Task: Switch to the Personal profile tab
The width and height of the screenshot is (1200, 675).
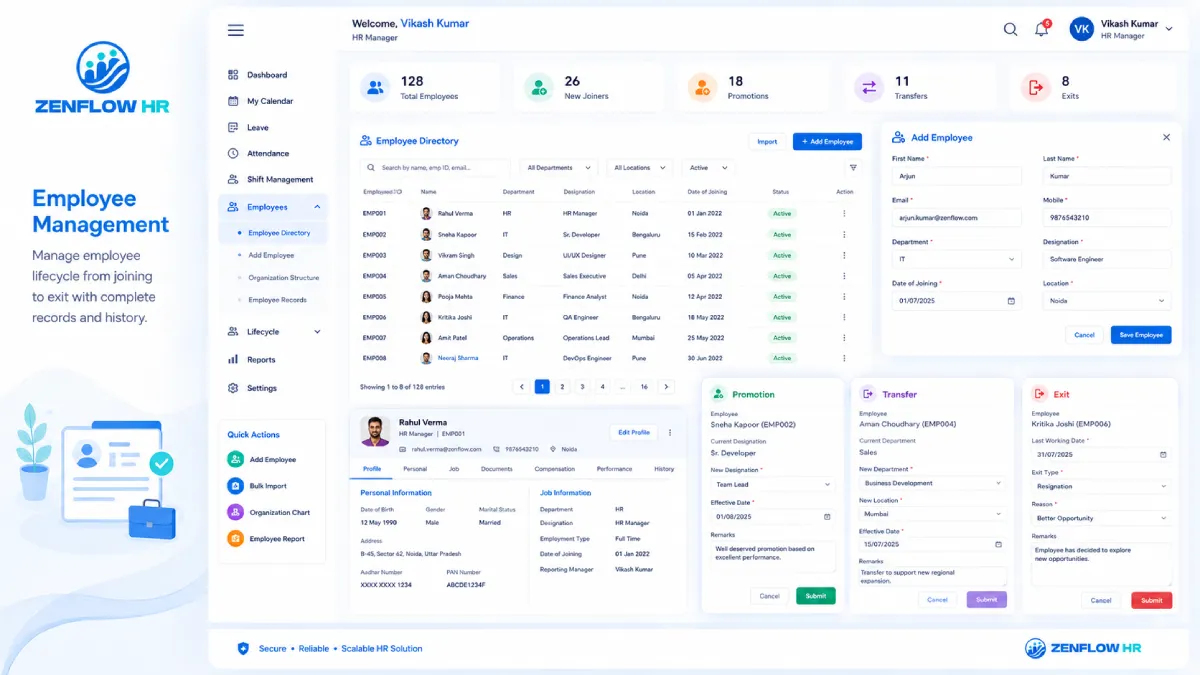Action: point(415,469)
